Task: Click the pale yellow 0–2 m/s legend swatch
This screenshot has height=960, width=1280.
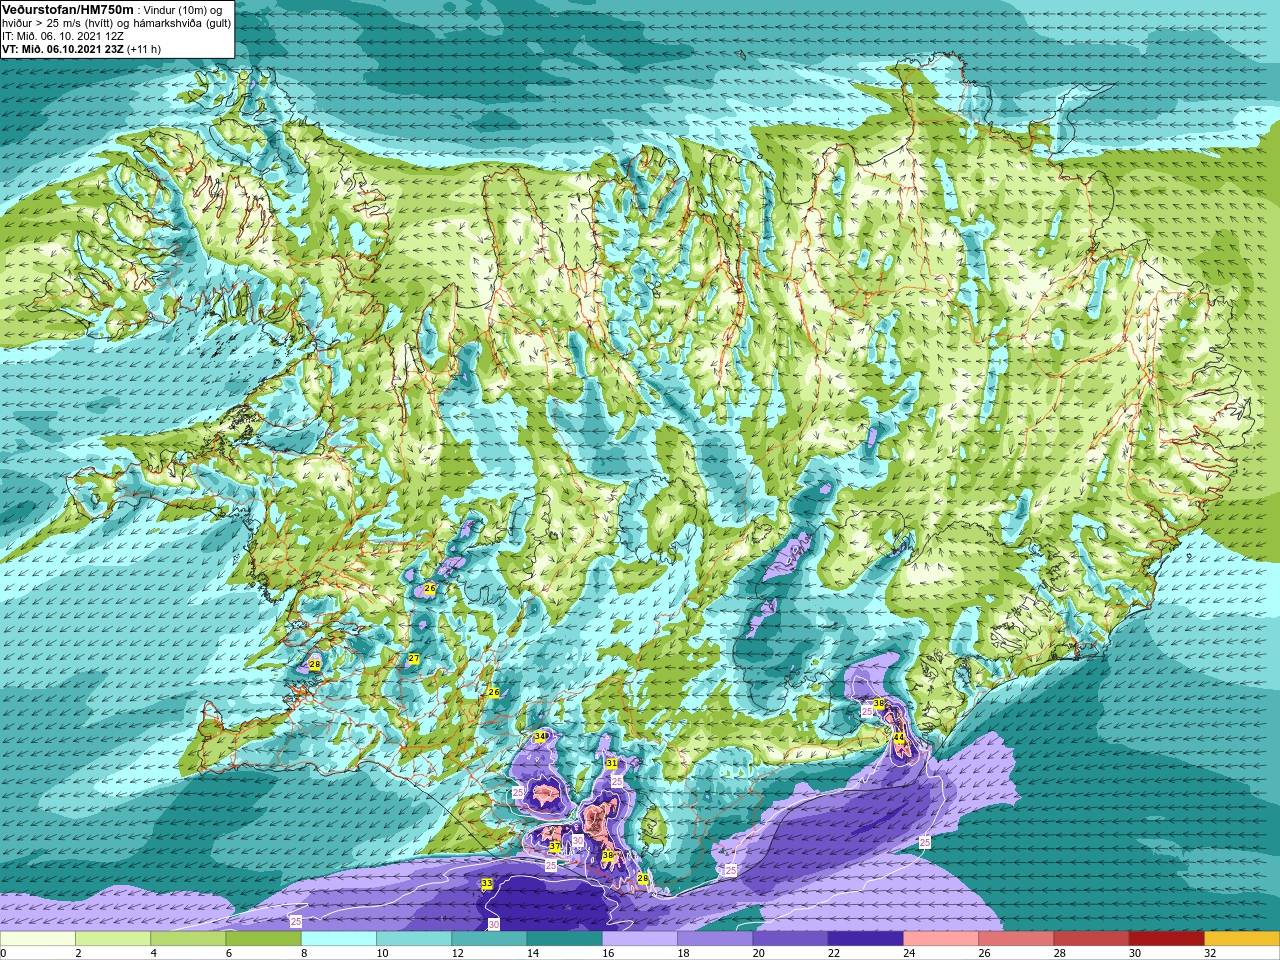Action: tap(38, 939)
